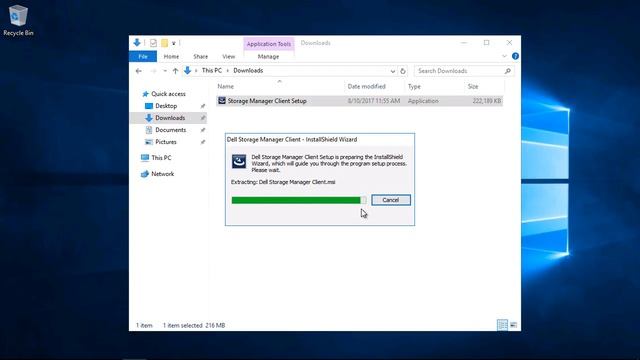Open the Customize Quick Access Toolbar arrow

(173, 43)
